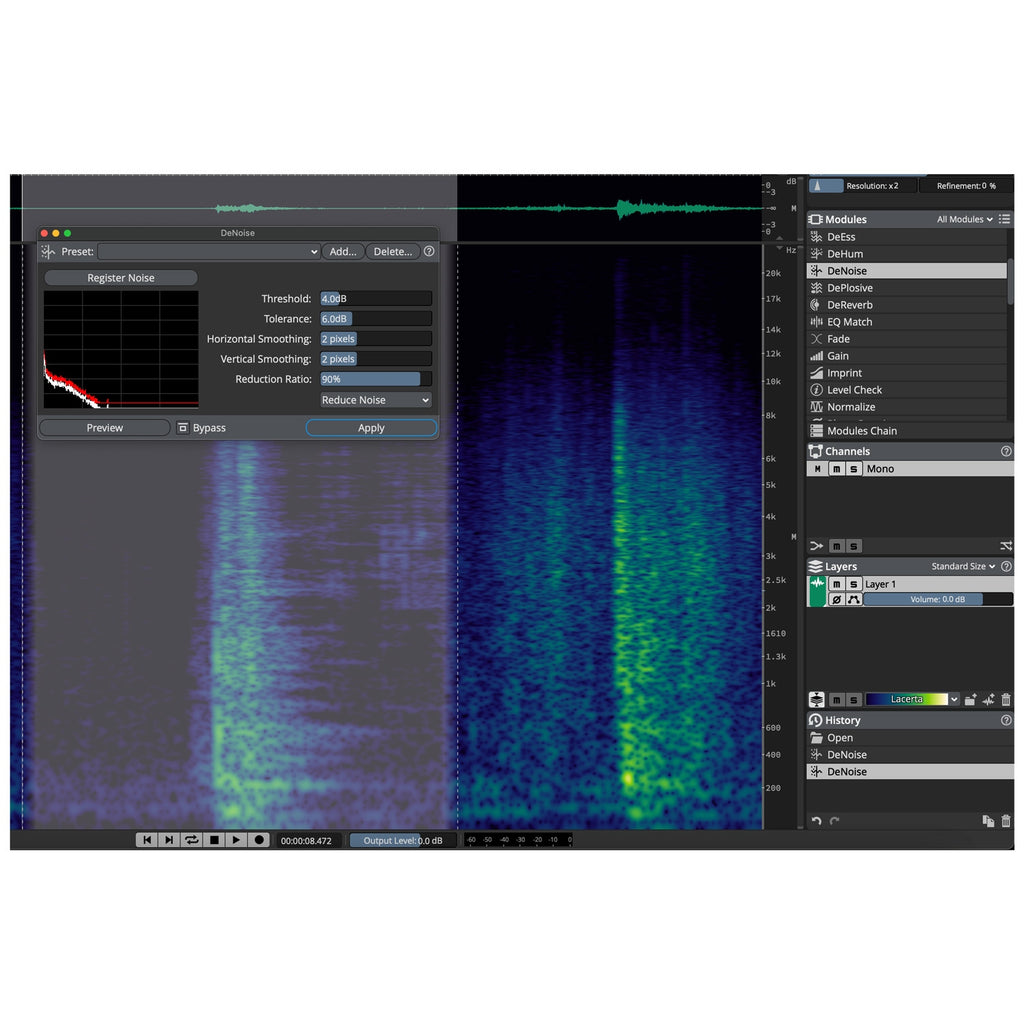Image resolution: width=1024 pixels, height=1024 pixels.
Task: Open the Reduce Noise mode dropdown
Action: coord(376,400)
